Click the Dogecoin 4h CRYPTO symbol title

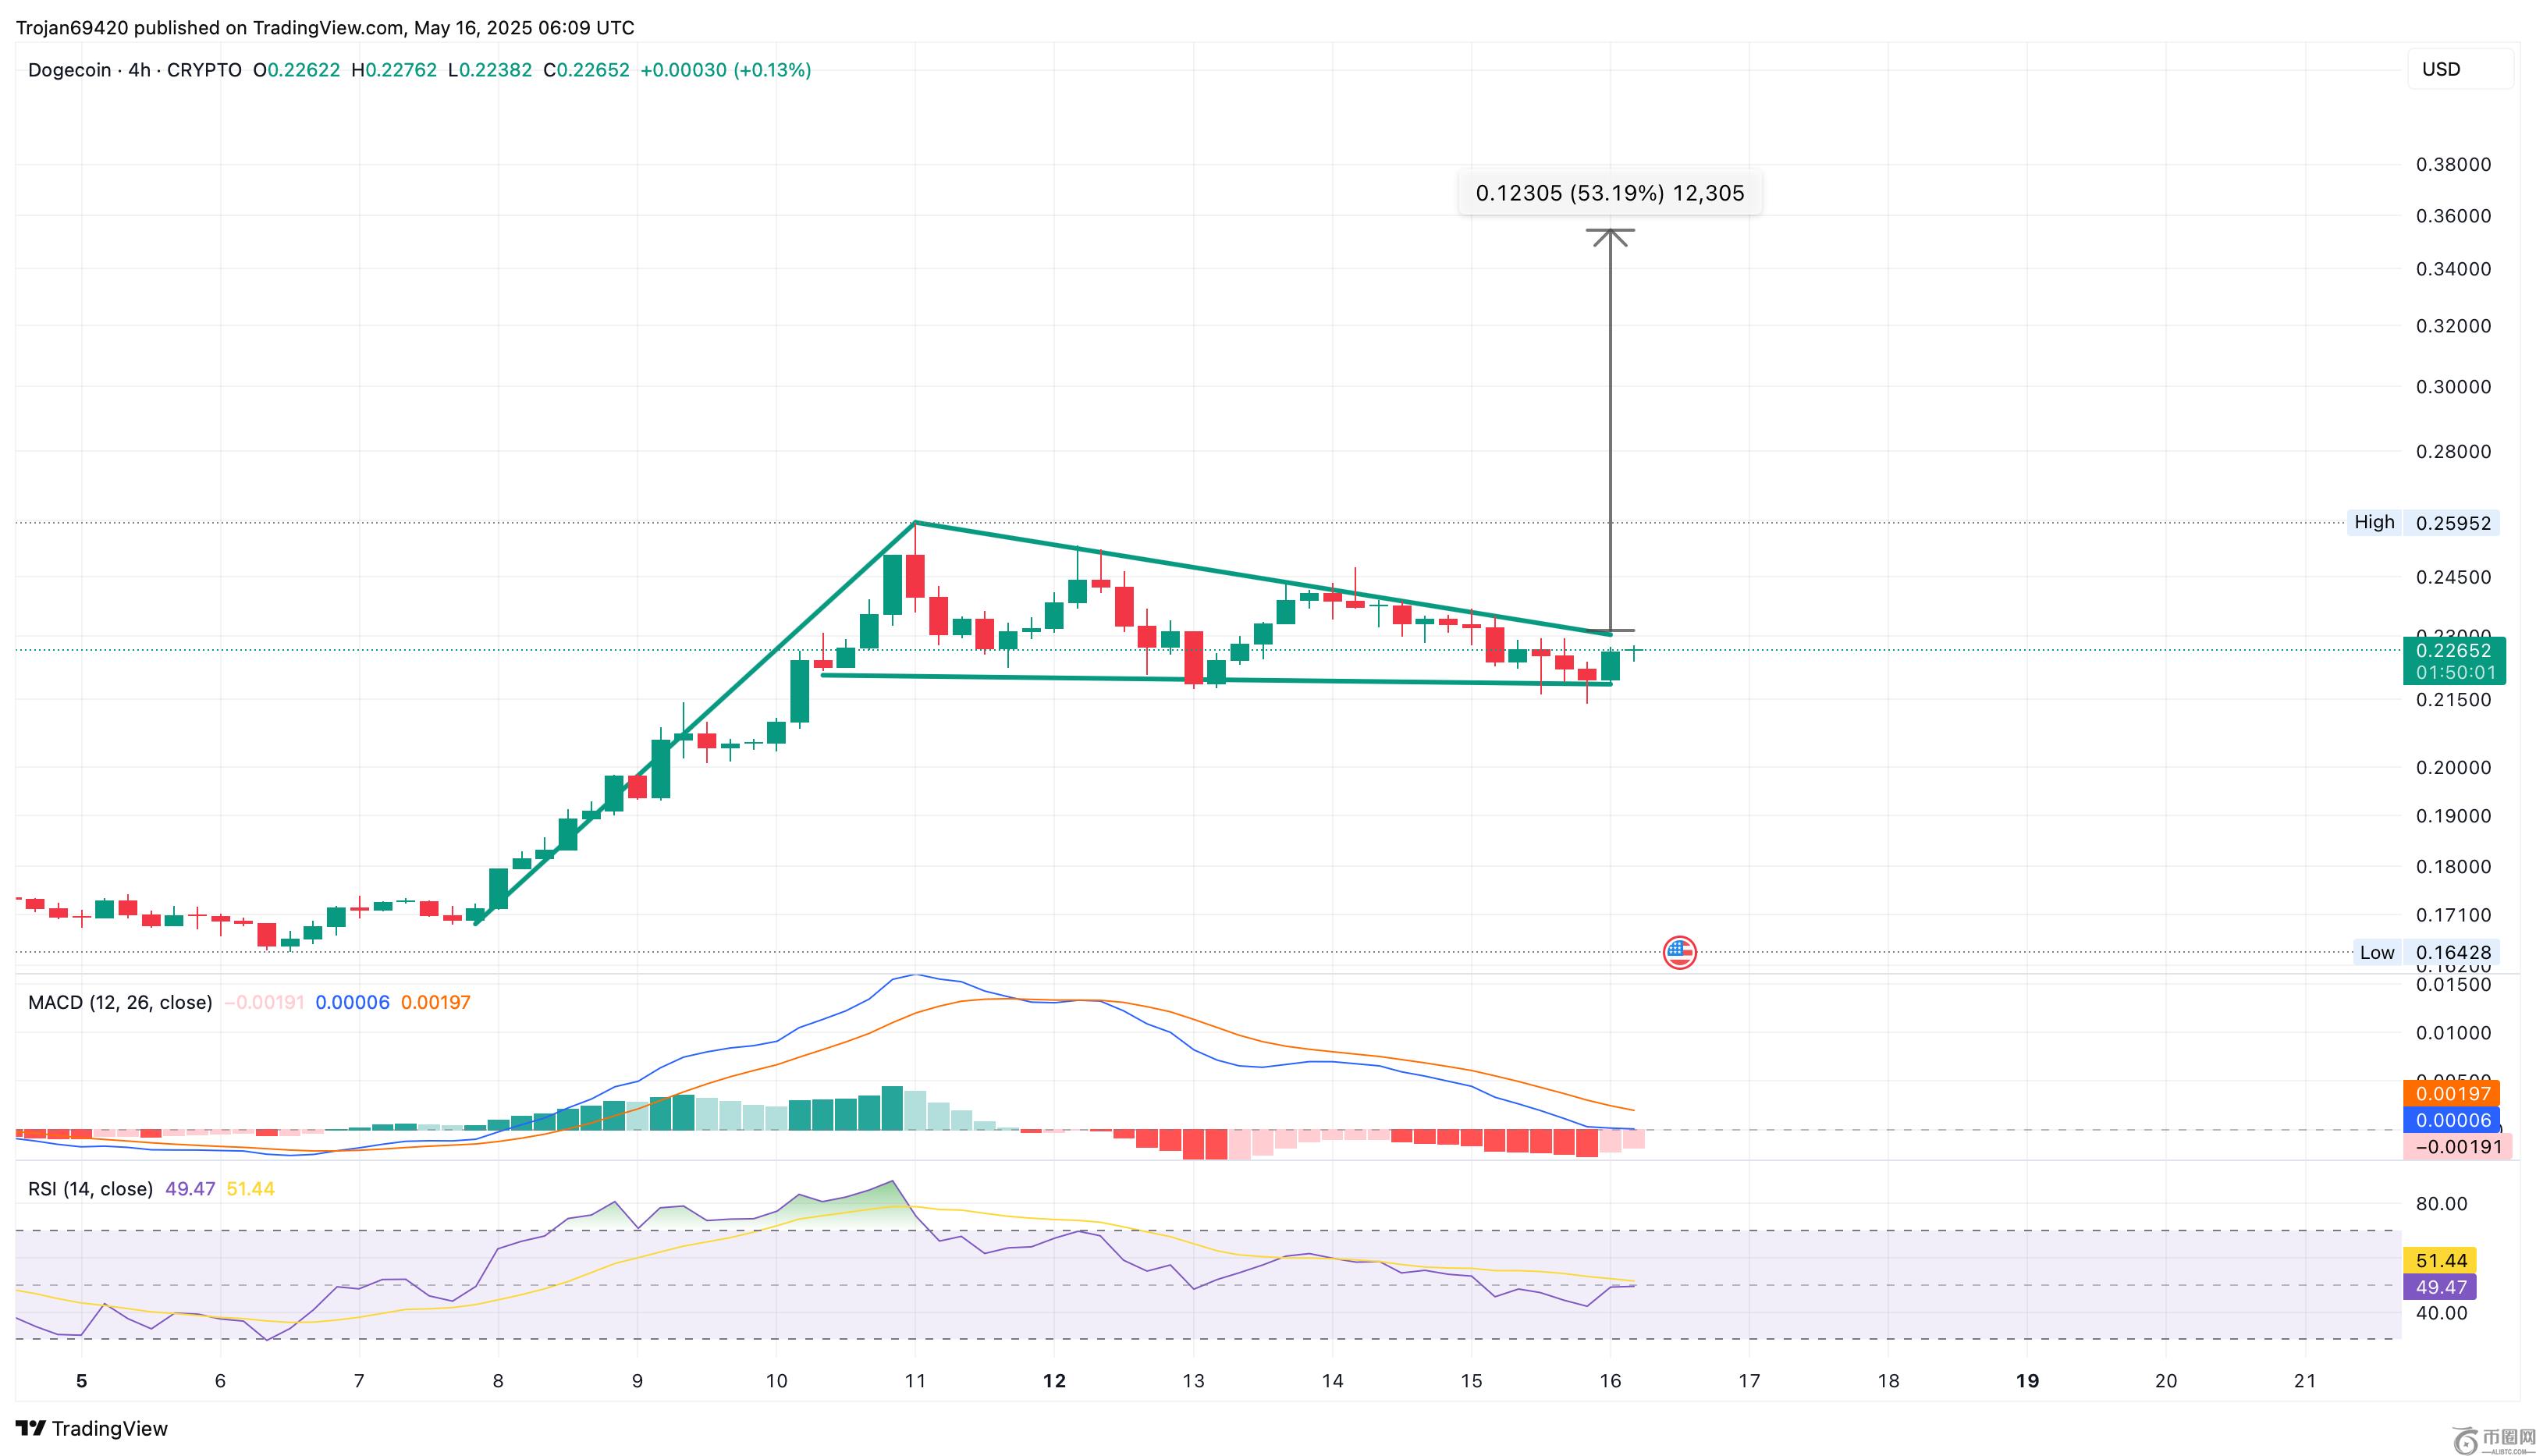pos(134,70)
